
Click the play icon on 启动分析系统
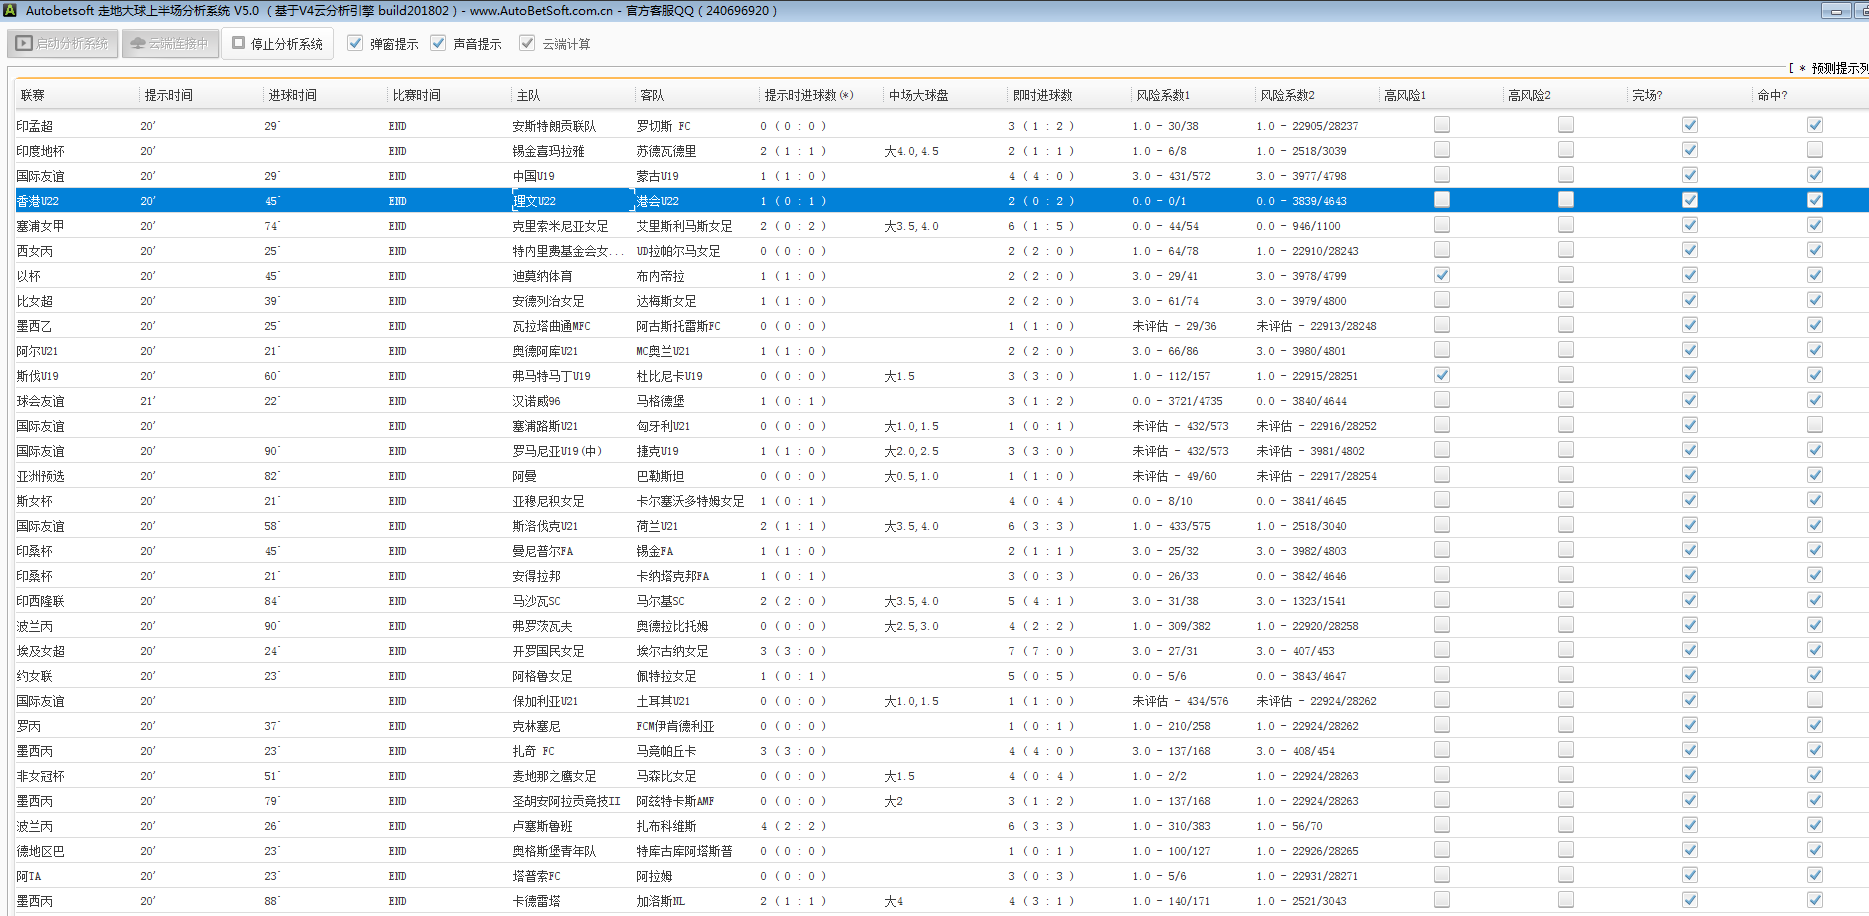(x=24, y=44)
